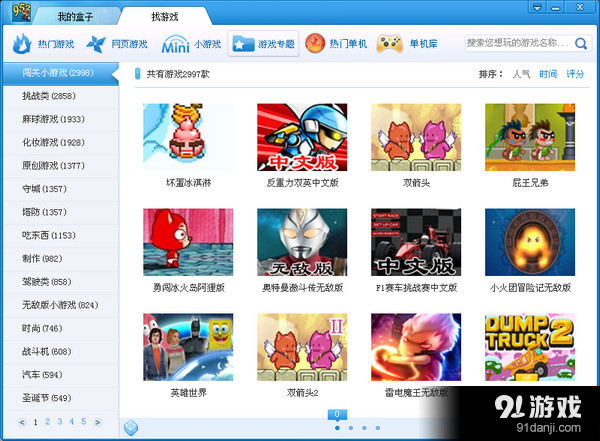
Task: Select 吃东西 category
Action: (x=60, y=235)
